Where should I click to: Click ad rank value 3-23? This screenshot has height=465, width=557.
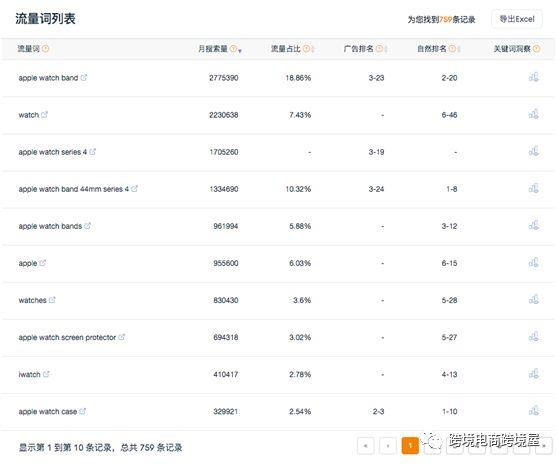[376, 78]
